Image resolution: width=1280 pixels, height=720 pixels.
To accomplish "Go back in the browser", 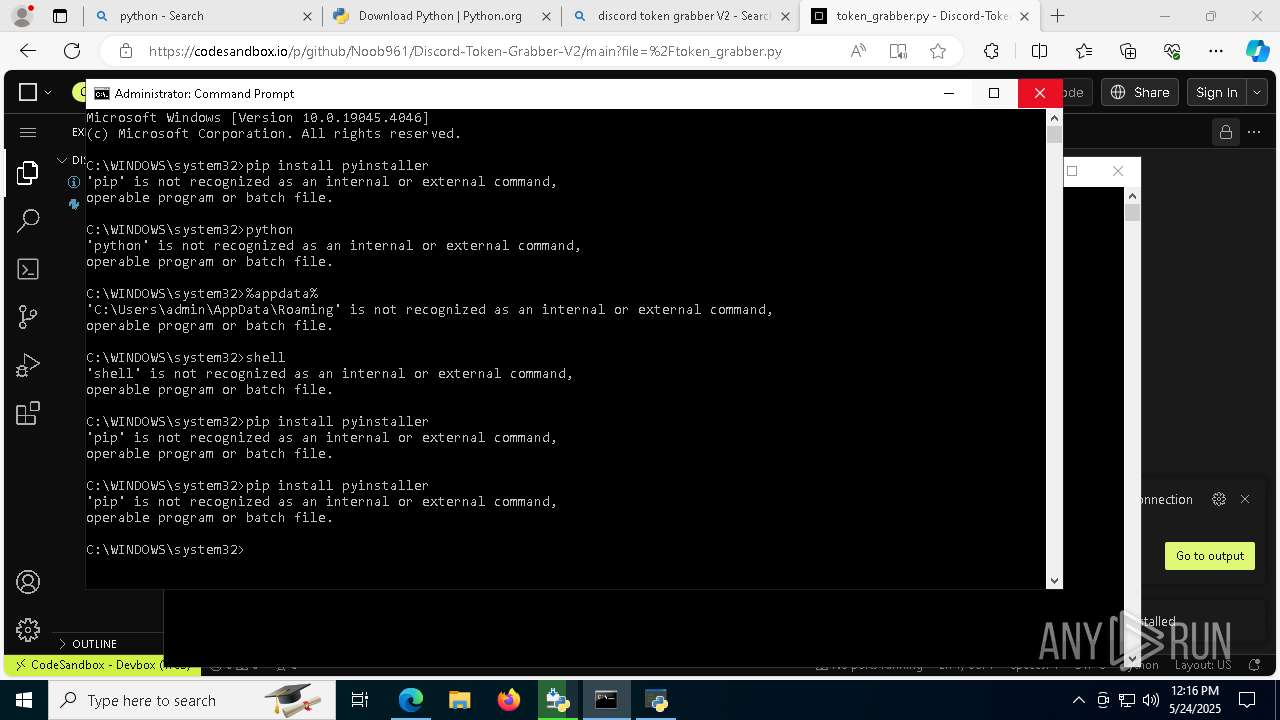I will [28, 51].
